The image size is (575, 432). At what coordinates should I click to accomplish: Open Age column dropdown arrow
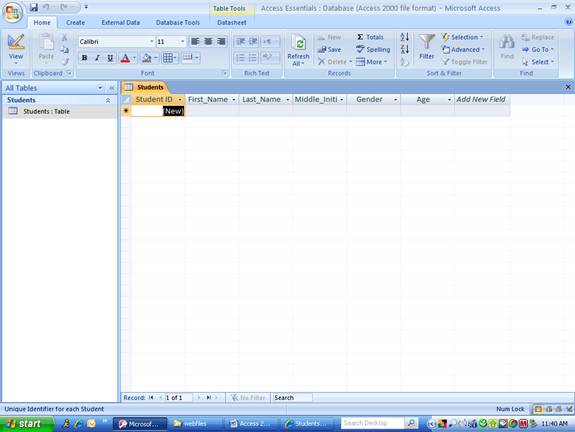click(449, 99)
